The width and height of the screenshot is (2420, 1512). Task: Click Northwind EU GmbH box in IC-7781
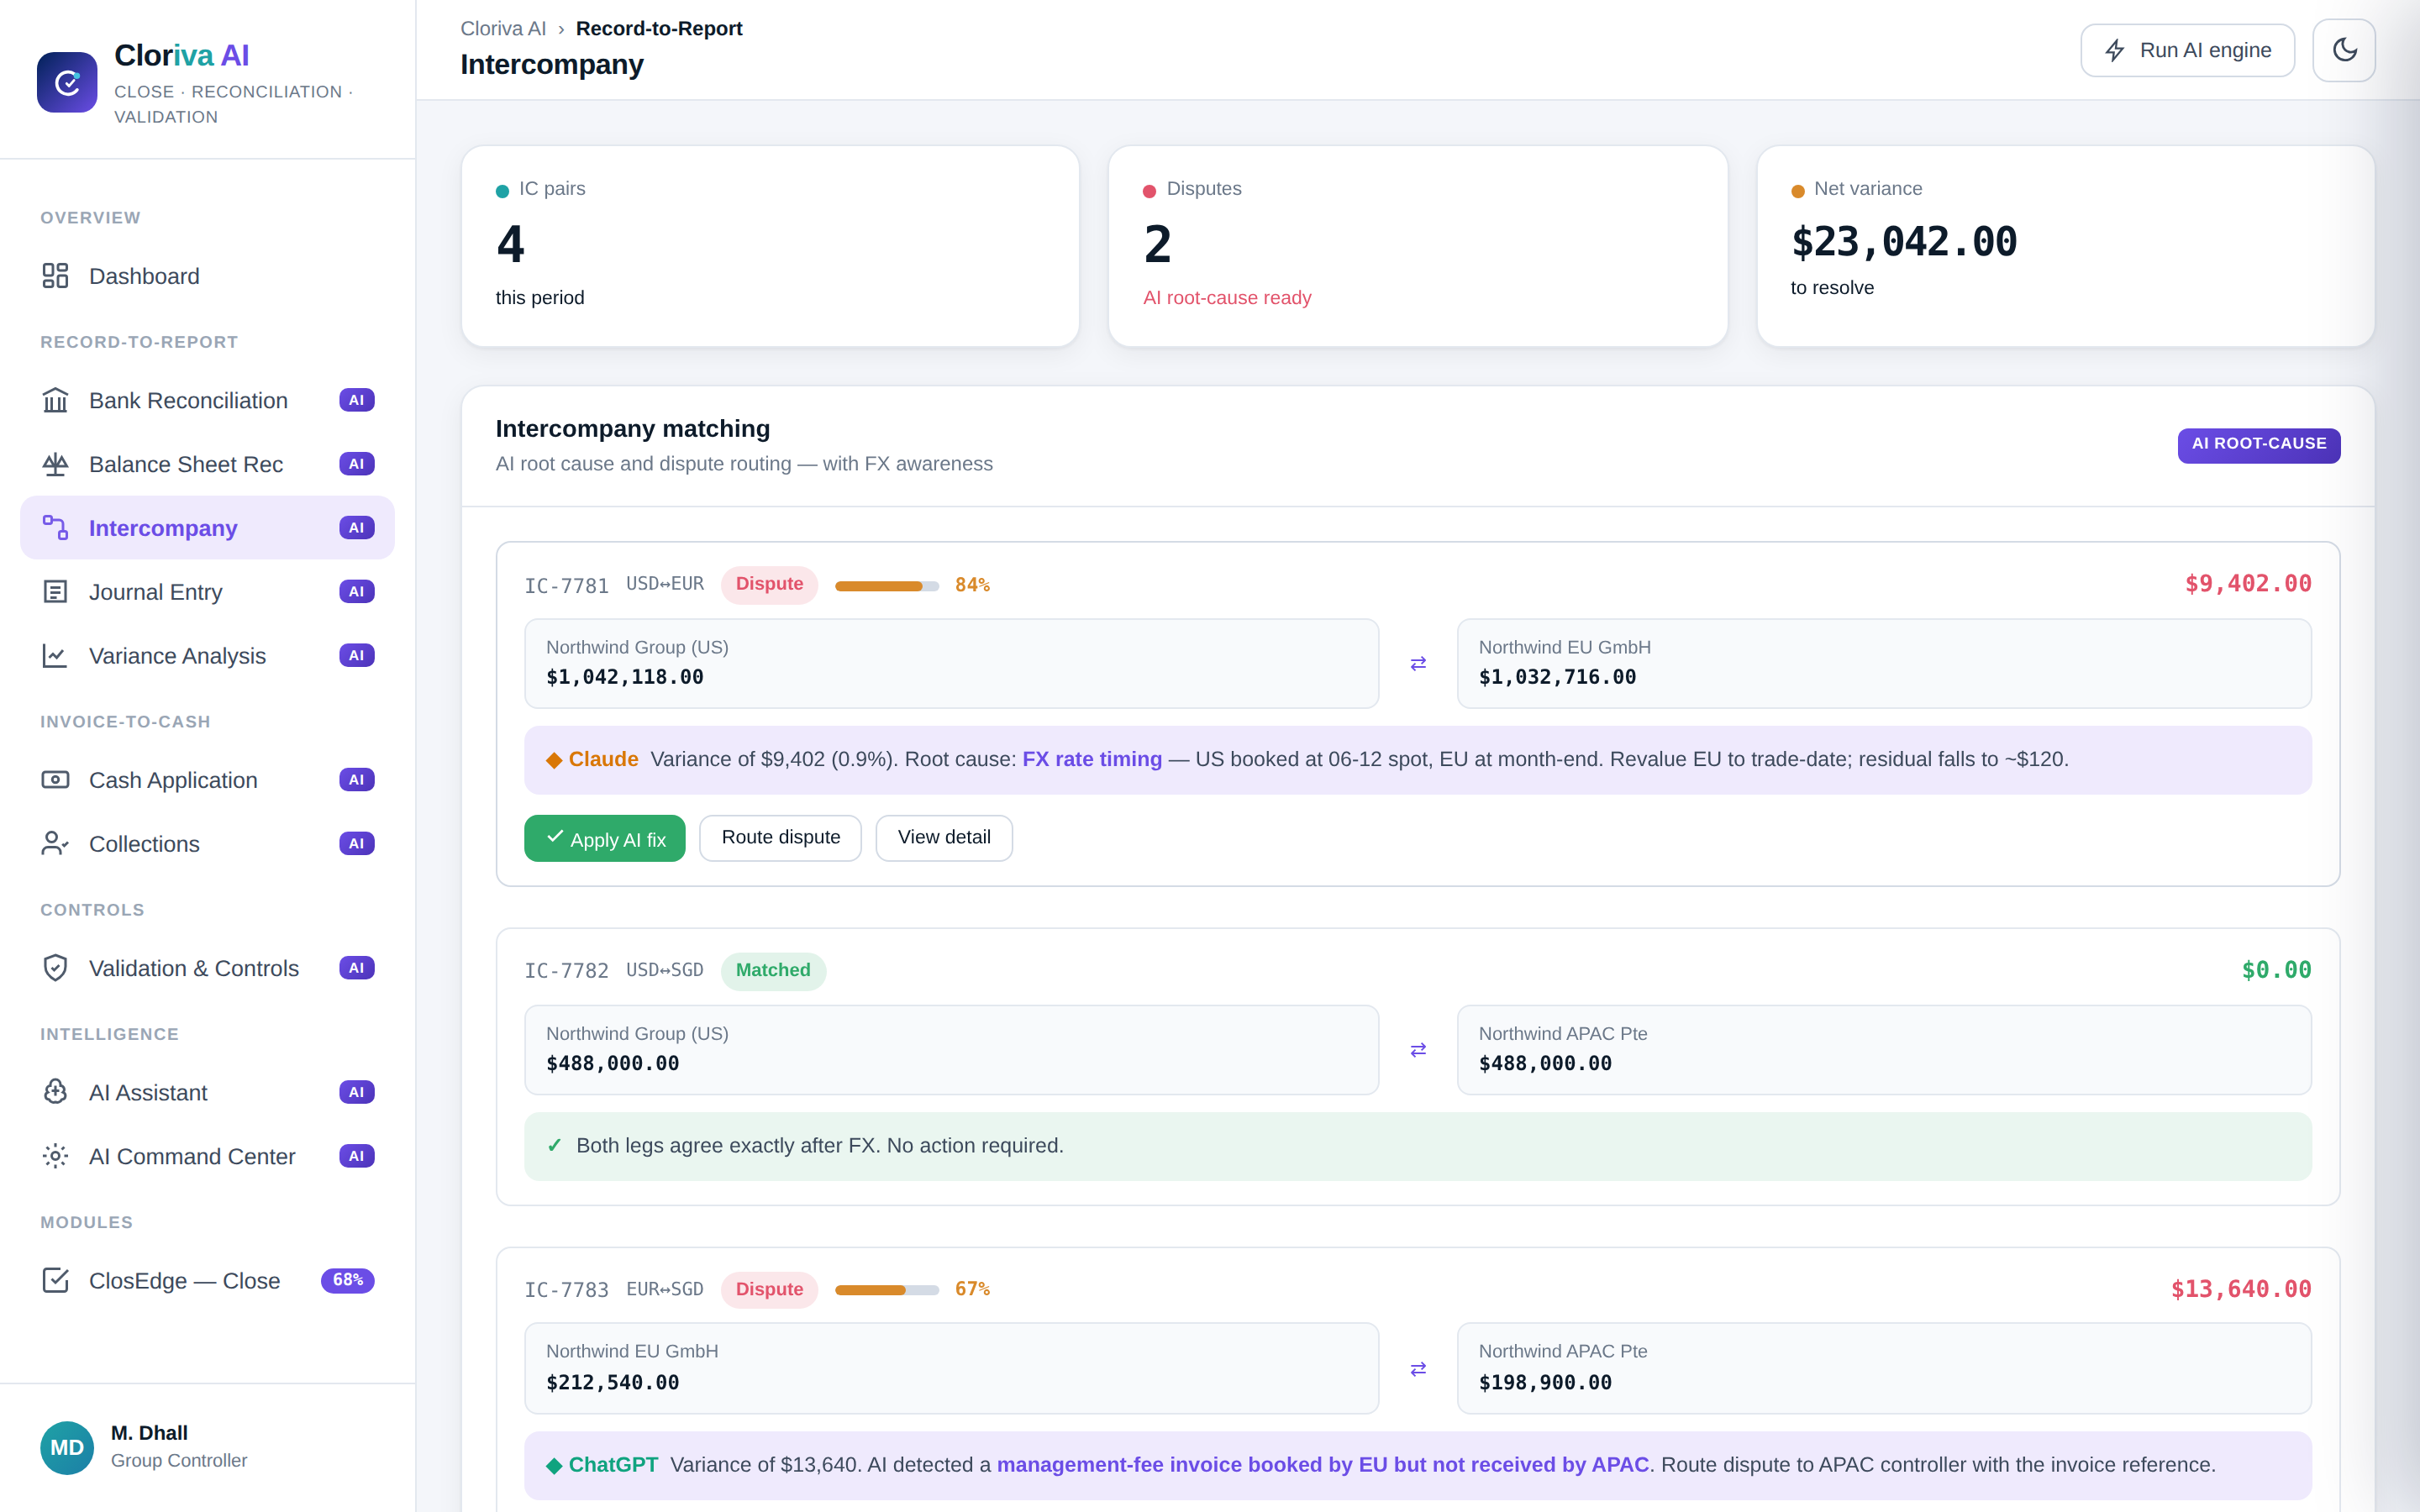tap(1884, 664)
